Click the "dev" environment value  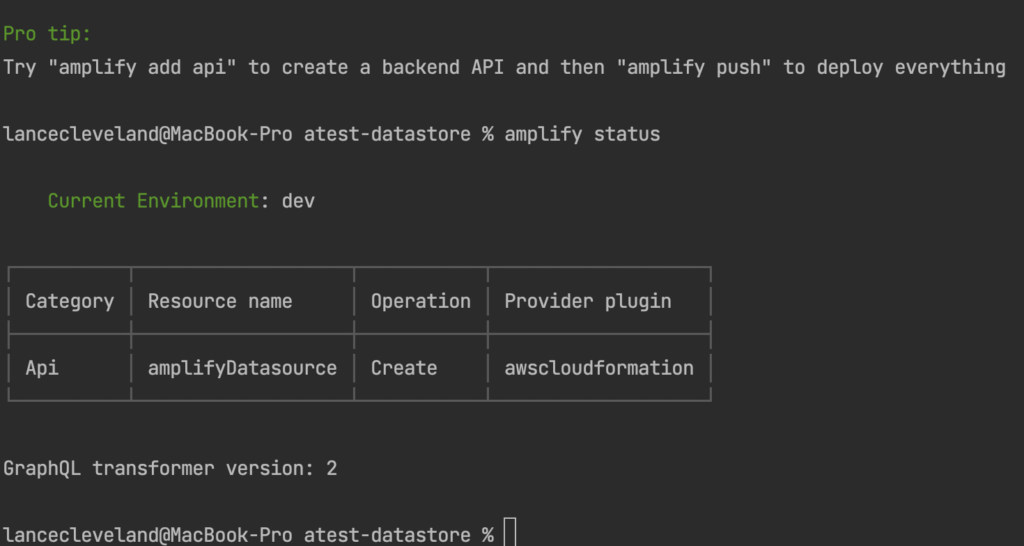299,201
